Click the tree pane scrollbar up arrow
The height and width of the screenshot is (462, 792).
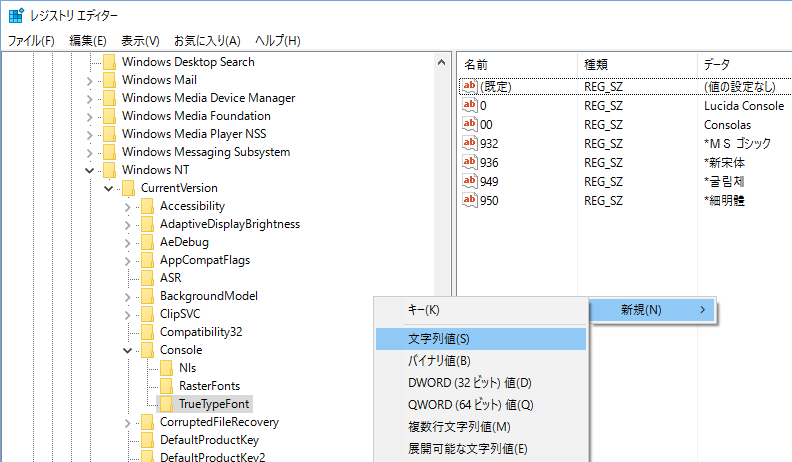point(441,62)
